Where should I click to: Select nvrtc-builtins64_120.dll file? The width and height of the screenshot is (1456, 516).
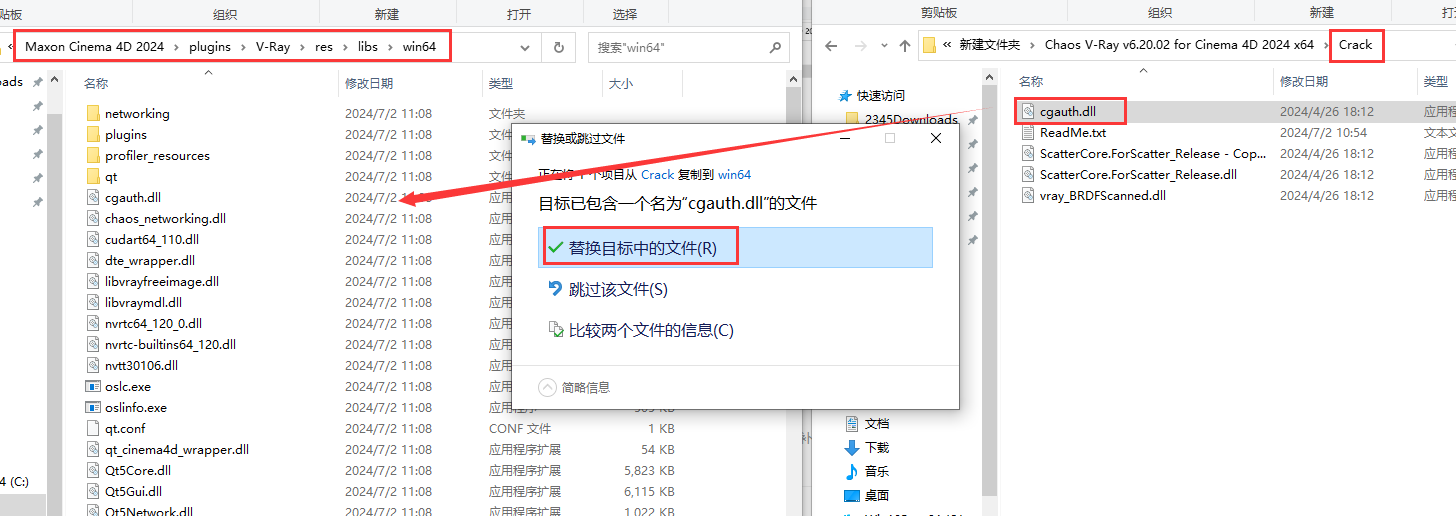click(170, 345)
